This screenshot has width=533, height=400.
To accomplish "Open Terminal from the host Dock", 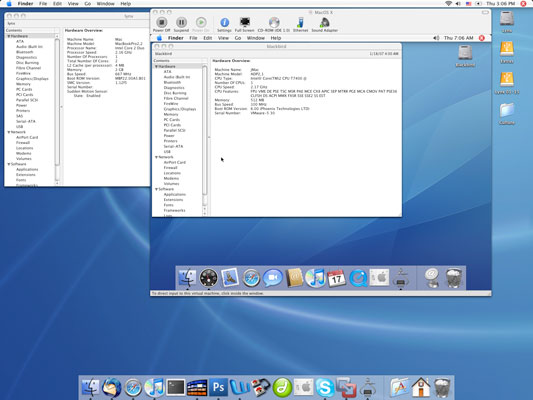I will click(176, 387).
